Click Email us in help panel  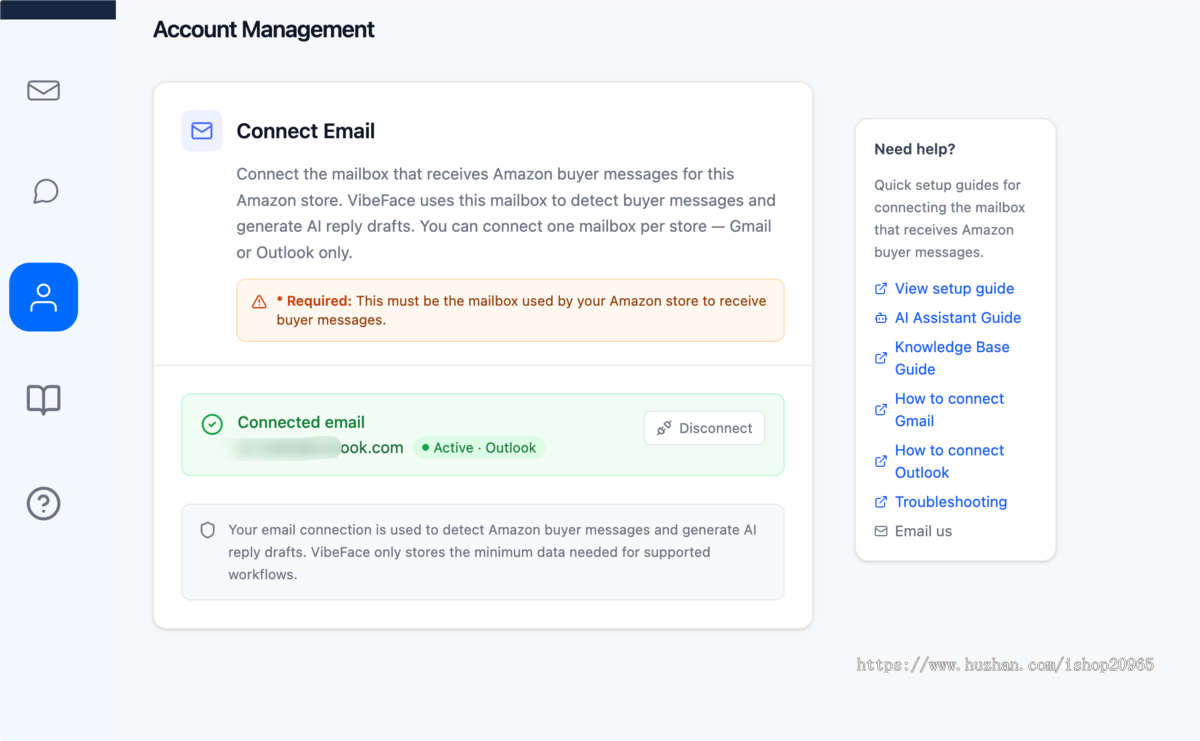(923, 531)
